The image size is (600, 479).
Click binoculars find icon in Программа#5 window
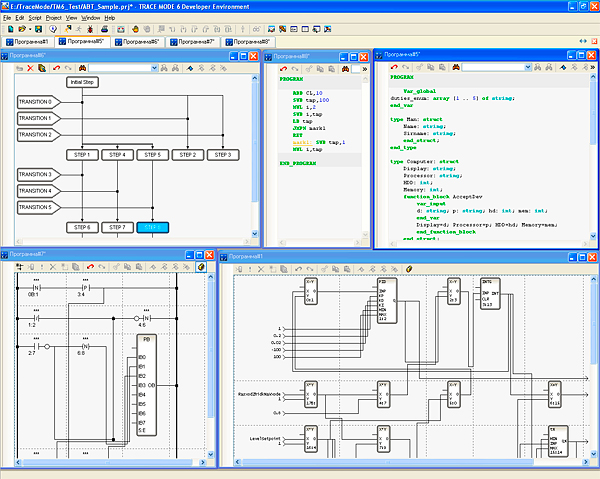[456, 67]
